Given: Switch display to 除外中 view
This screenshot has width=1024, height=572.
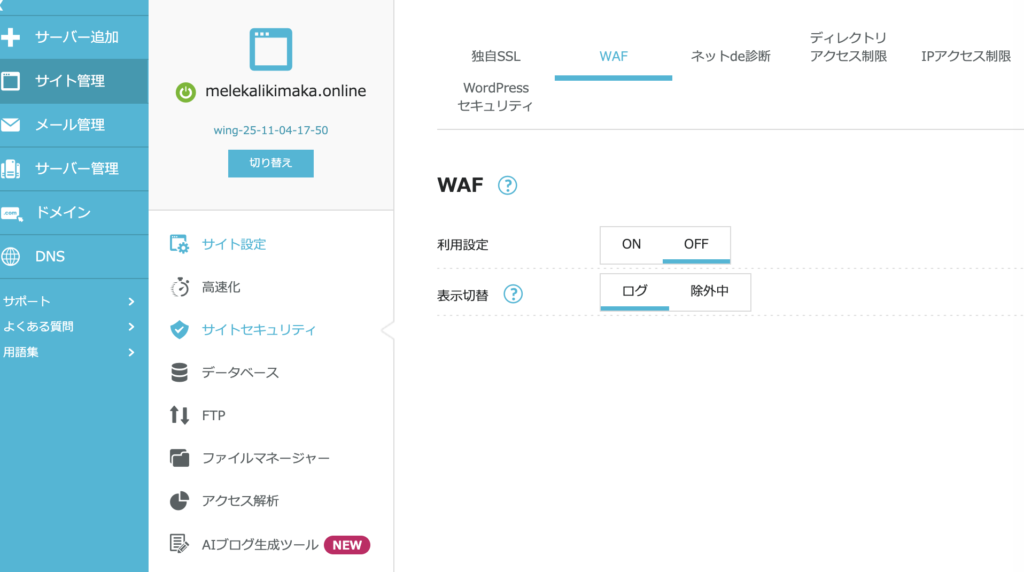Looking at the screenshot, I should pos(709,292).
